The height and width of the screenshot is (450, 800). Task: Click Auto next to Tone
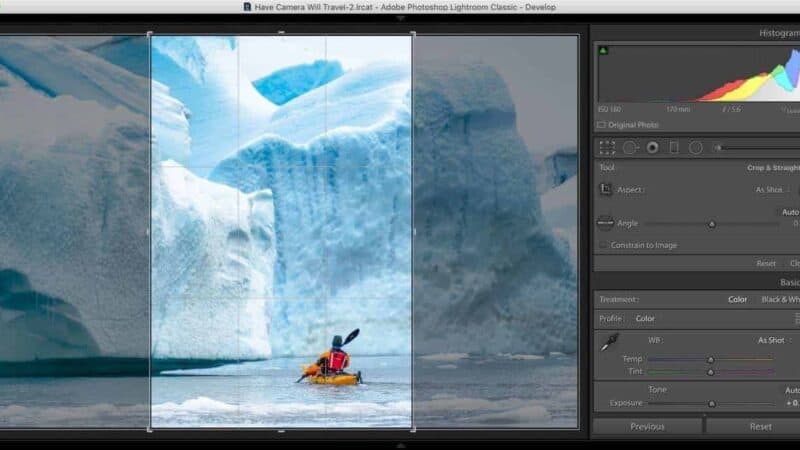792,390
